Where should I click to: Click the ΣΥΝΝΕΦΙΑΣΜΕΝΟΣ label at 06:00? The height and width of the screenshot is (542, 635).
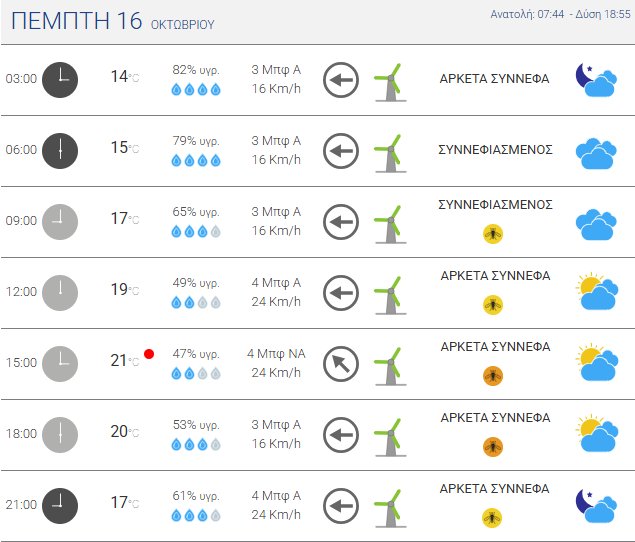(495, 149)
